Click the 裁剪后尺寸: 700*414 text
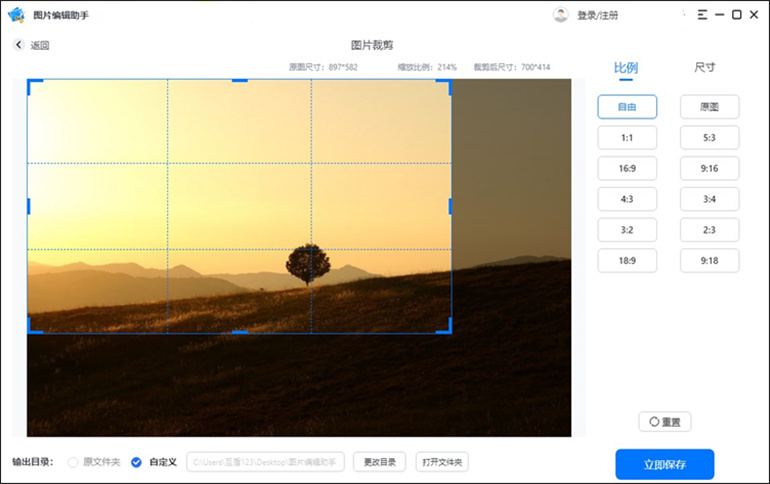The image size is (770, 484). [512, 67]
